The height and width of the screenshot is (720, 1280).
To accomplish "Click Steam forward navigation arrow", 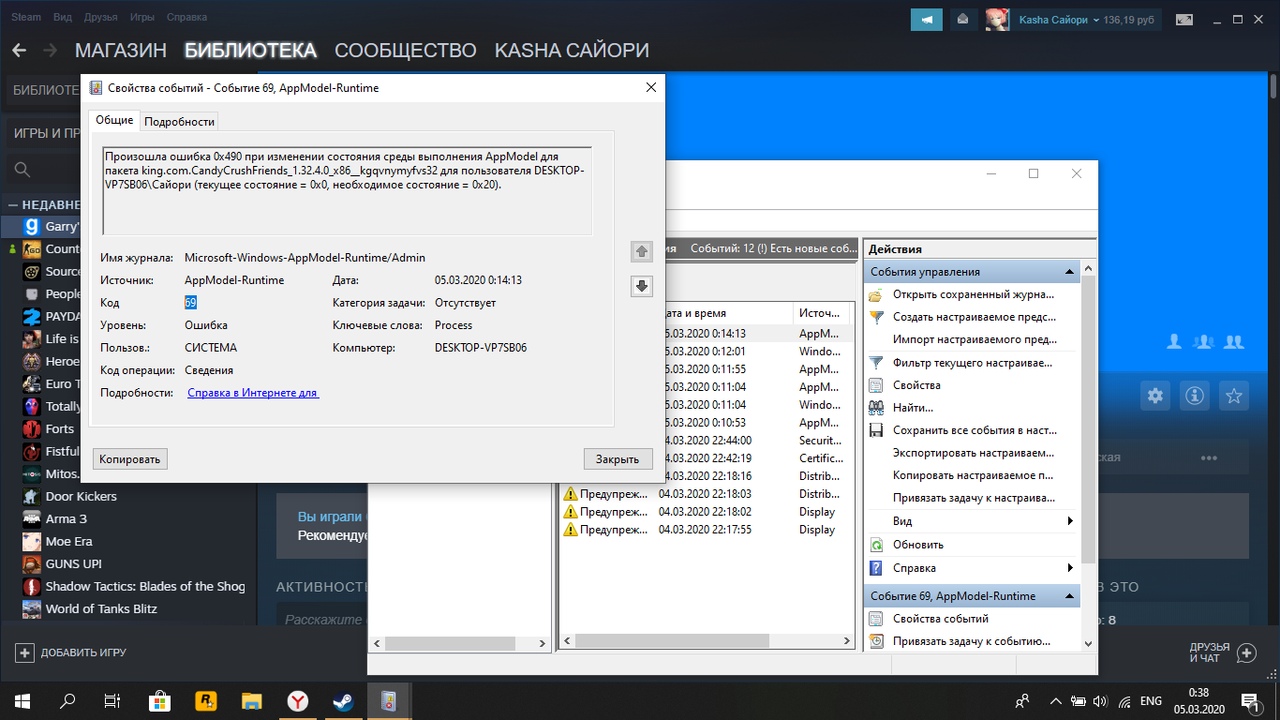I will click(50, 50).
